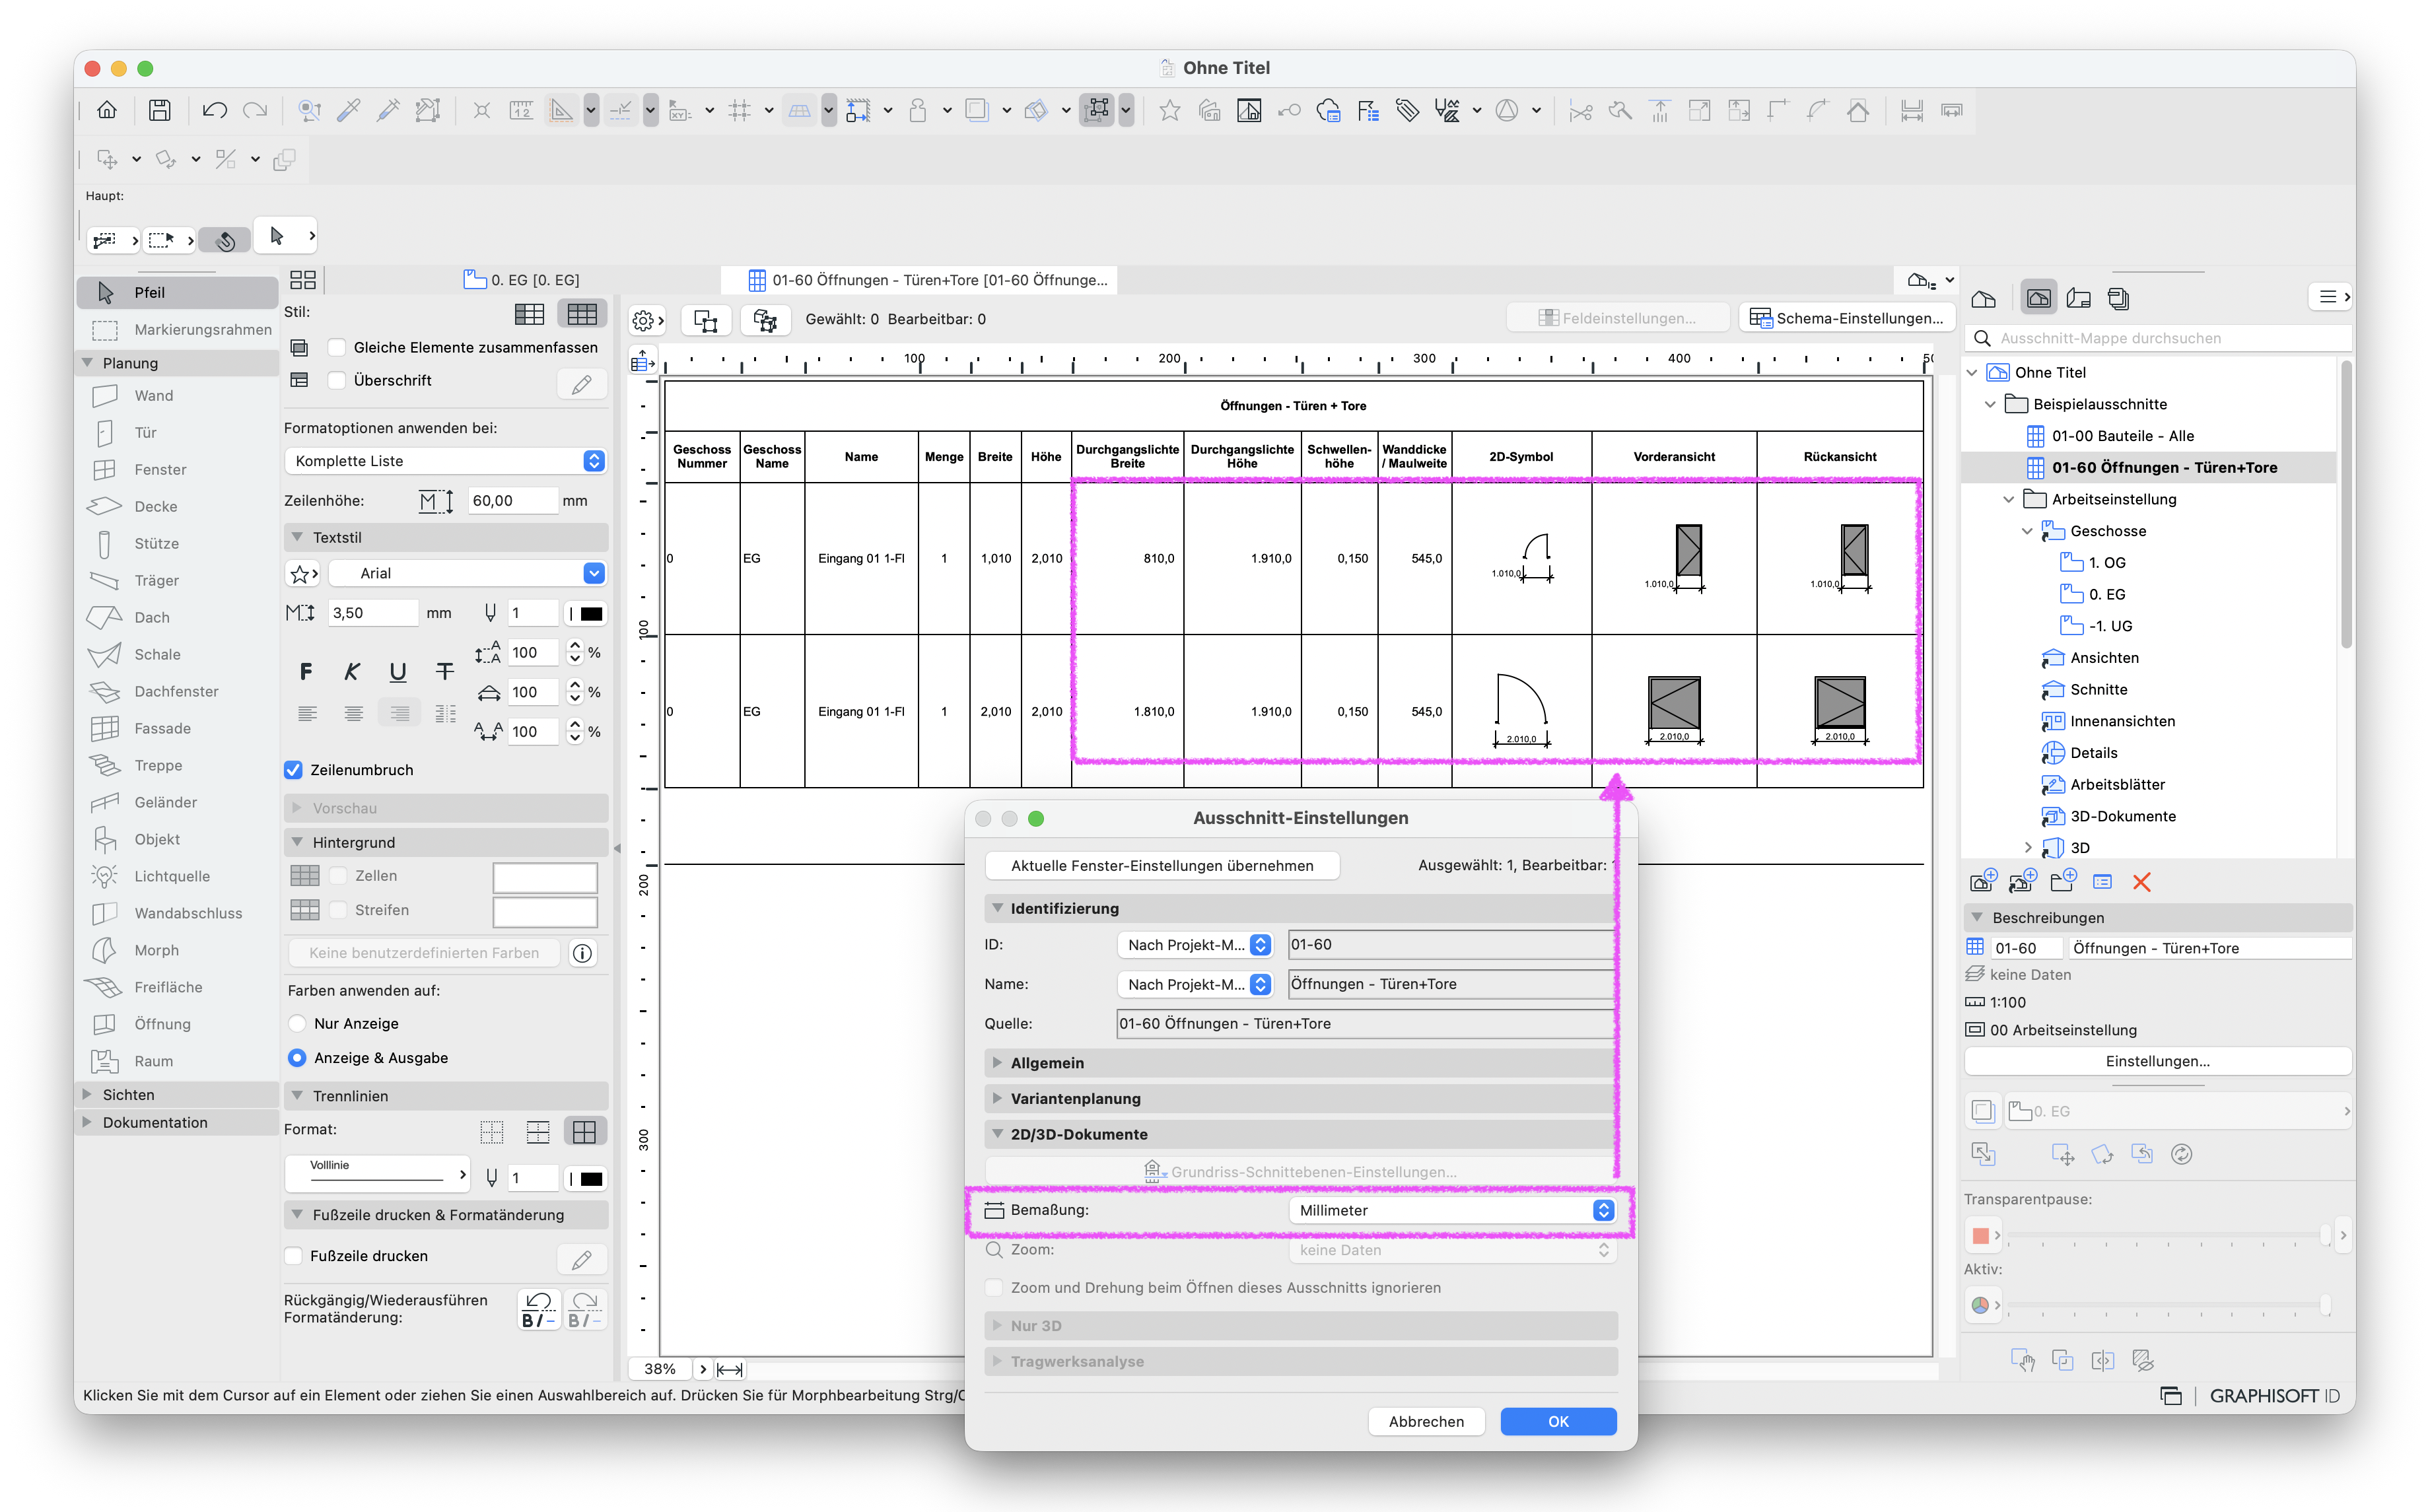Select Anzeige & Ausgabe radio button
The height and width of the screenshot is (1512, 2430).
point(297,1058)
